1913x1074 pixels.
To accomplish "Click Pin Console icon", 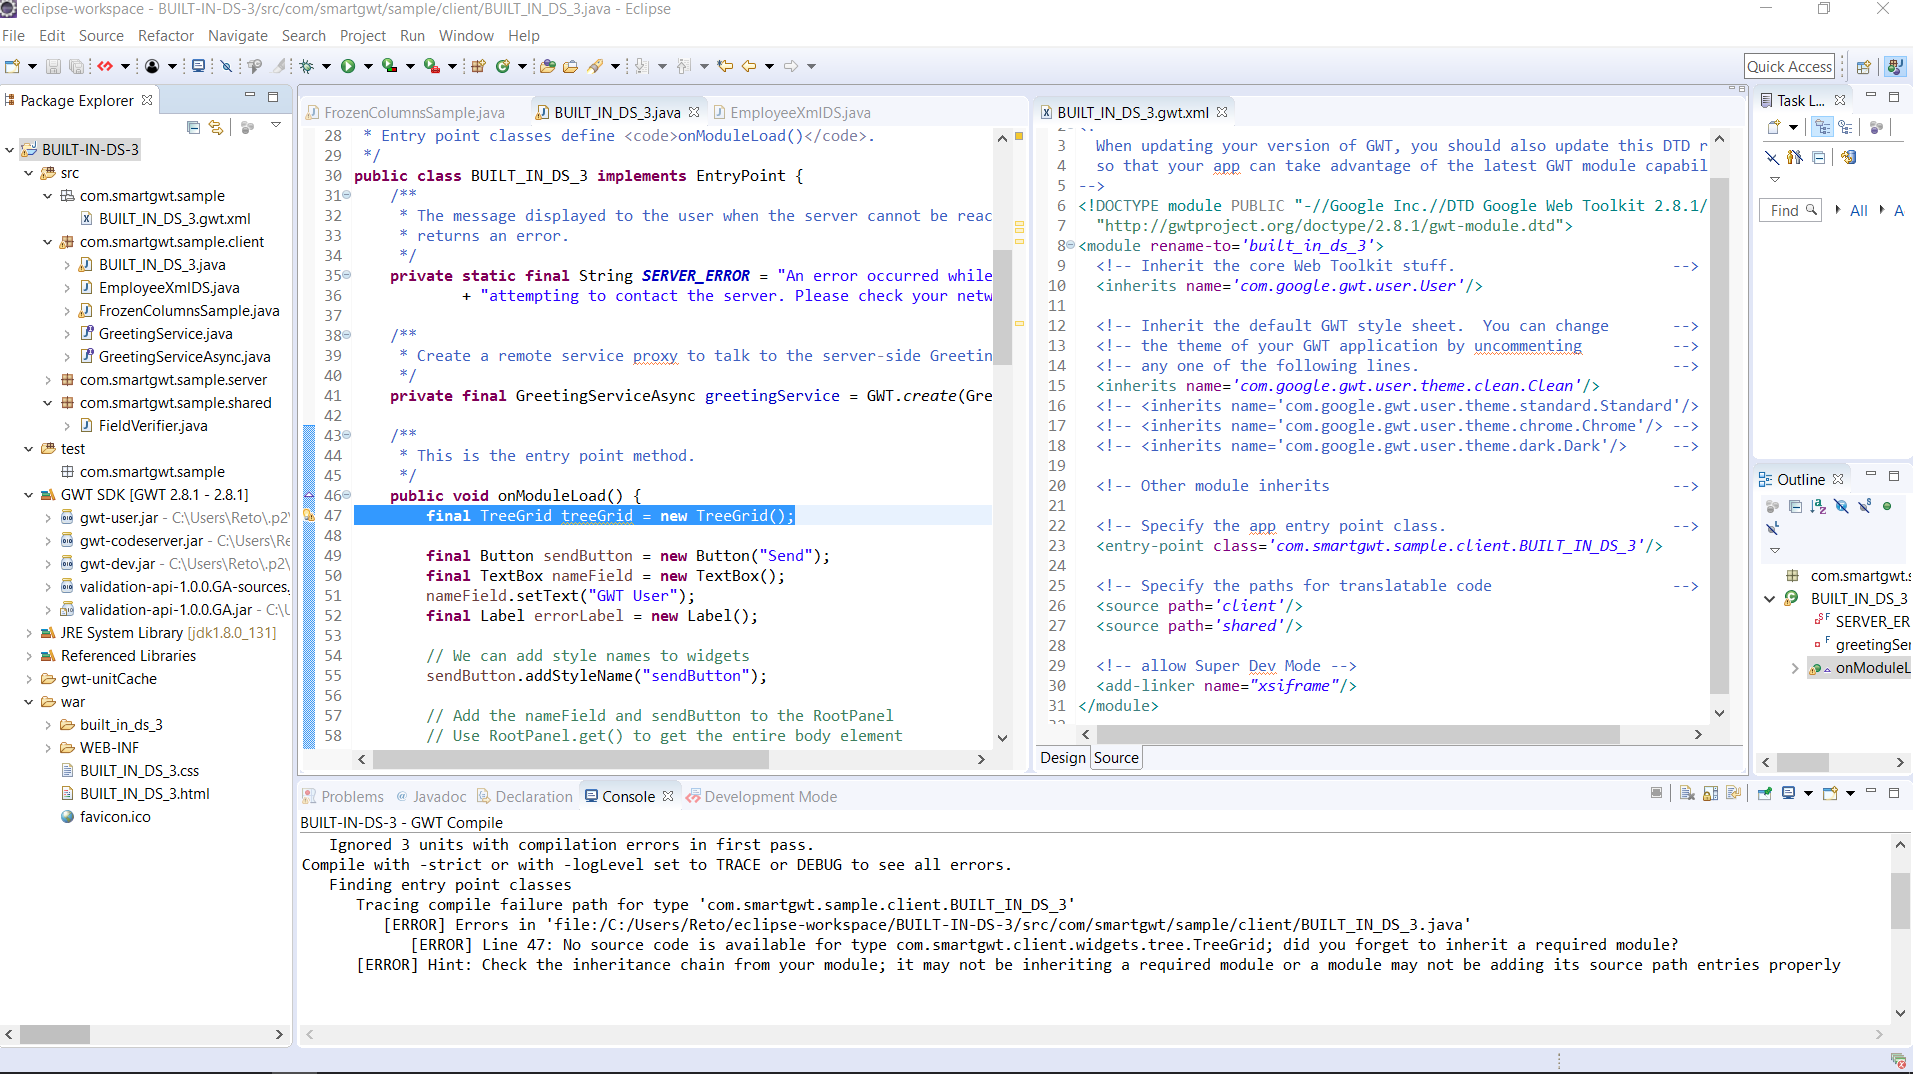I will click(x=1765, y=794).
